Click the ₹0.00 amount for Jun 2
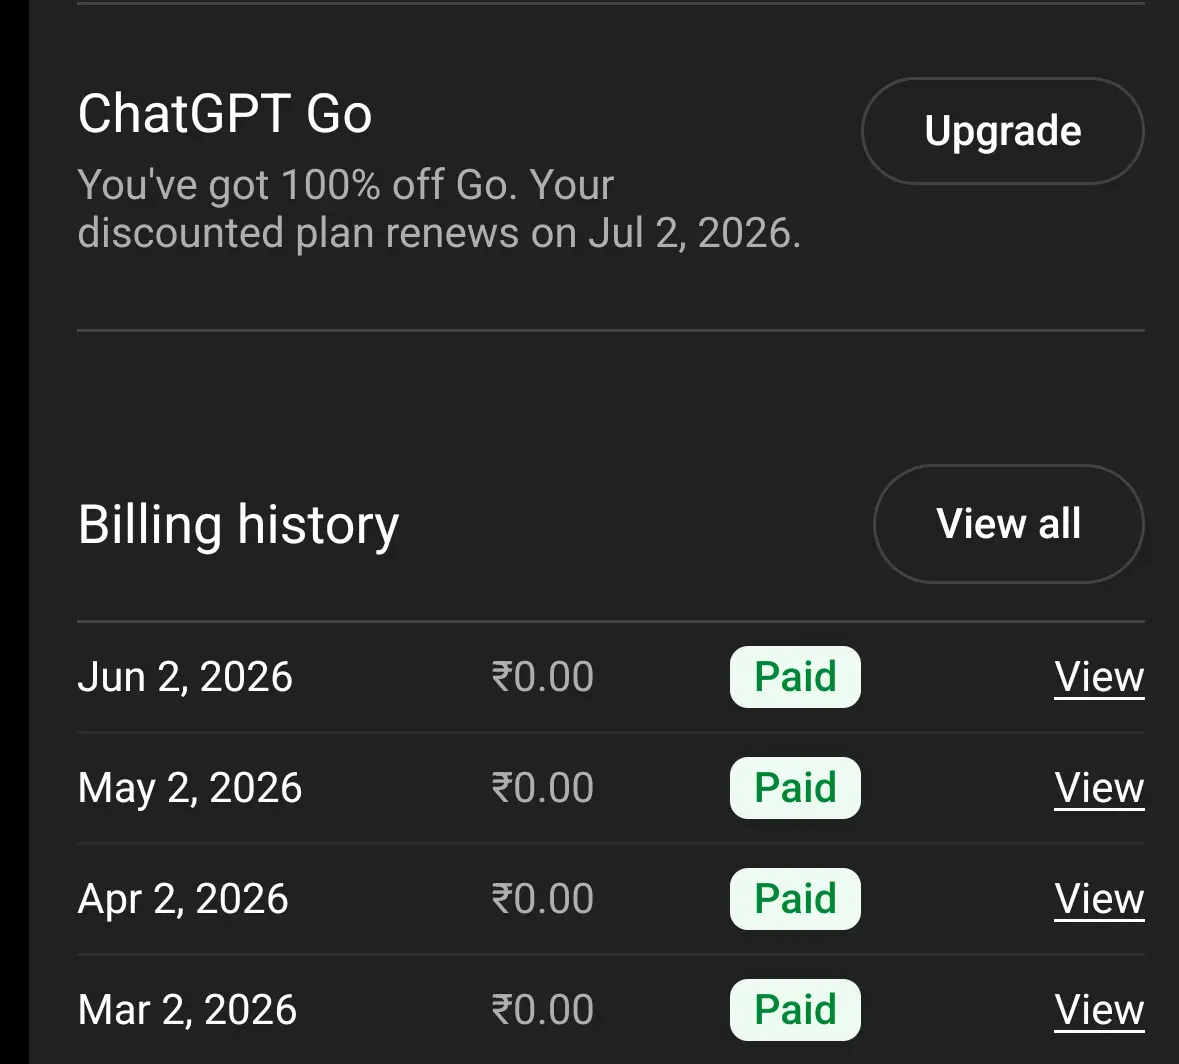 (x=542, y=677)
